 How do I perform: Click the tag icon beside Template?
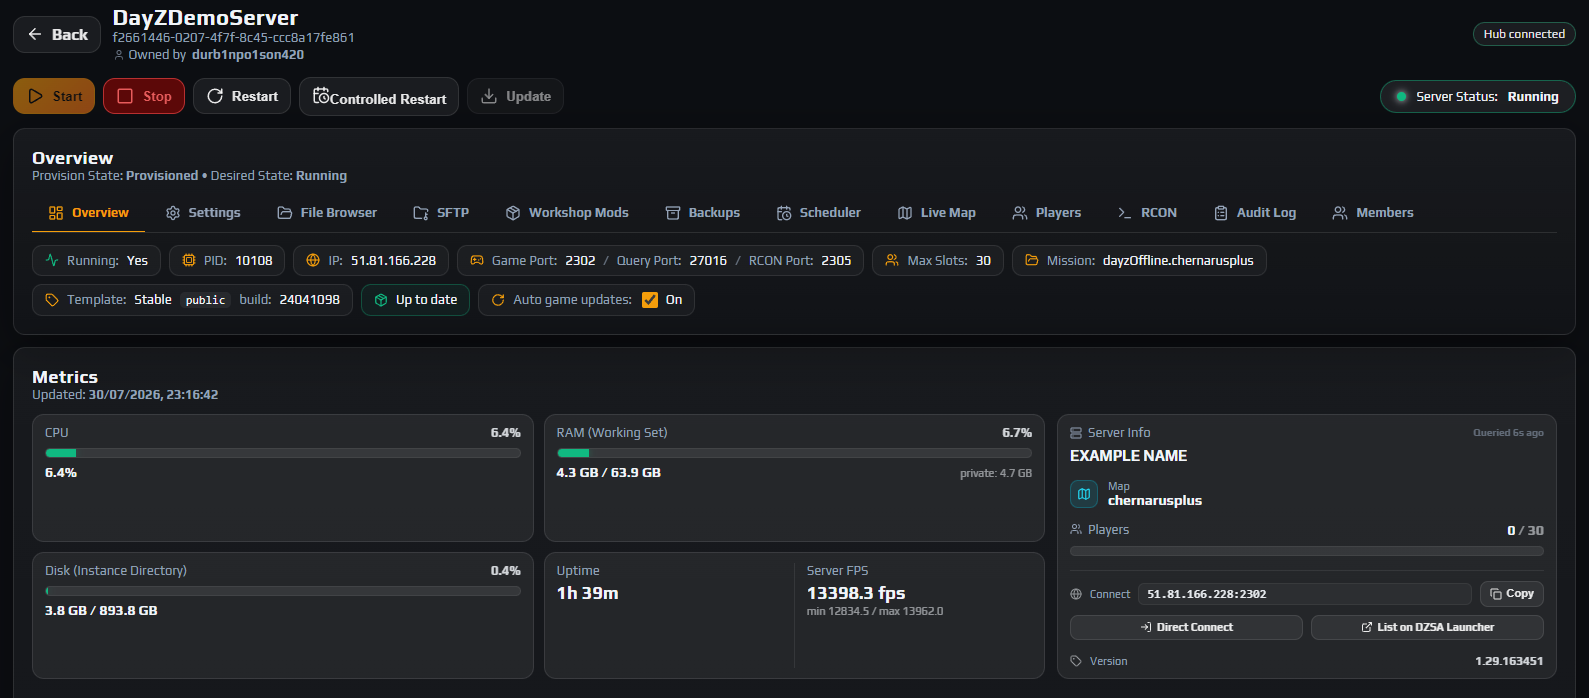point(52,300)
